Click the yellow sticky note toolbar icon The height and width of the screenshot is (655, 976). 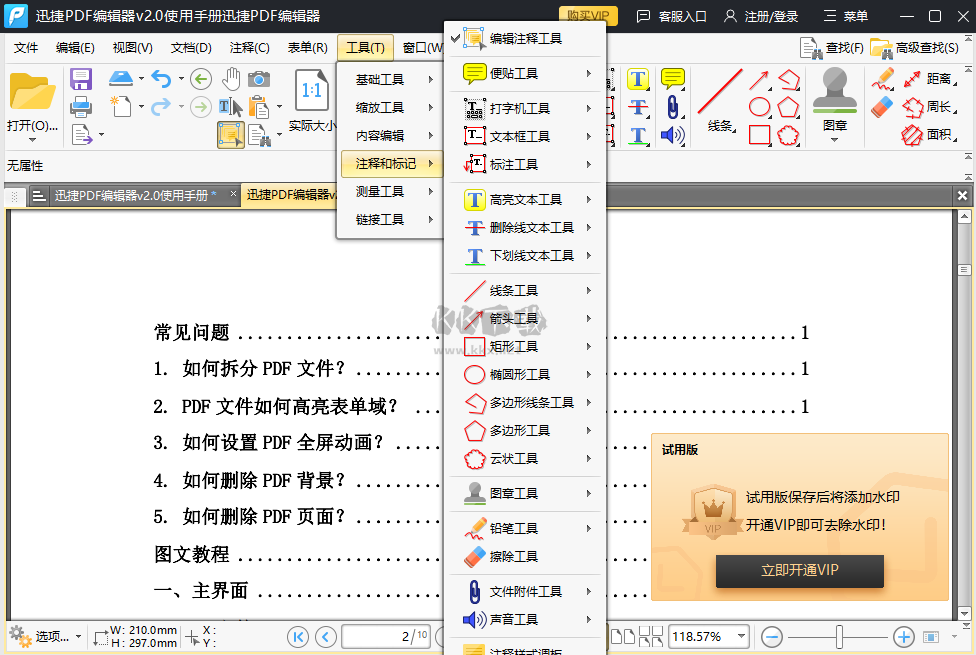(672, 78)
